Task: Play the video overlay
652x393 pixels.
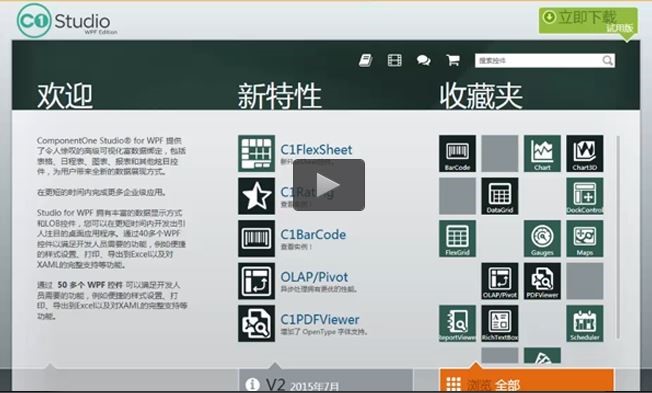Action: [x=328, y=185]
